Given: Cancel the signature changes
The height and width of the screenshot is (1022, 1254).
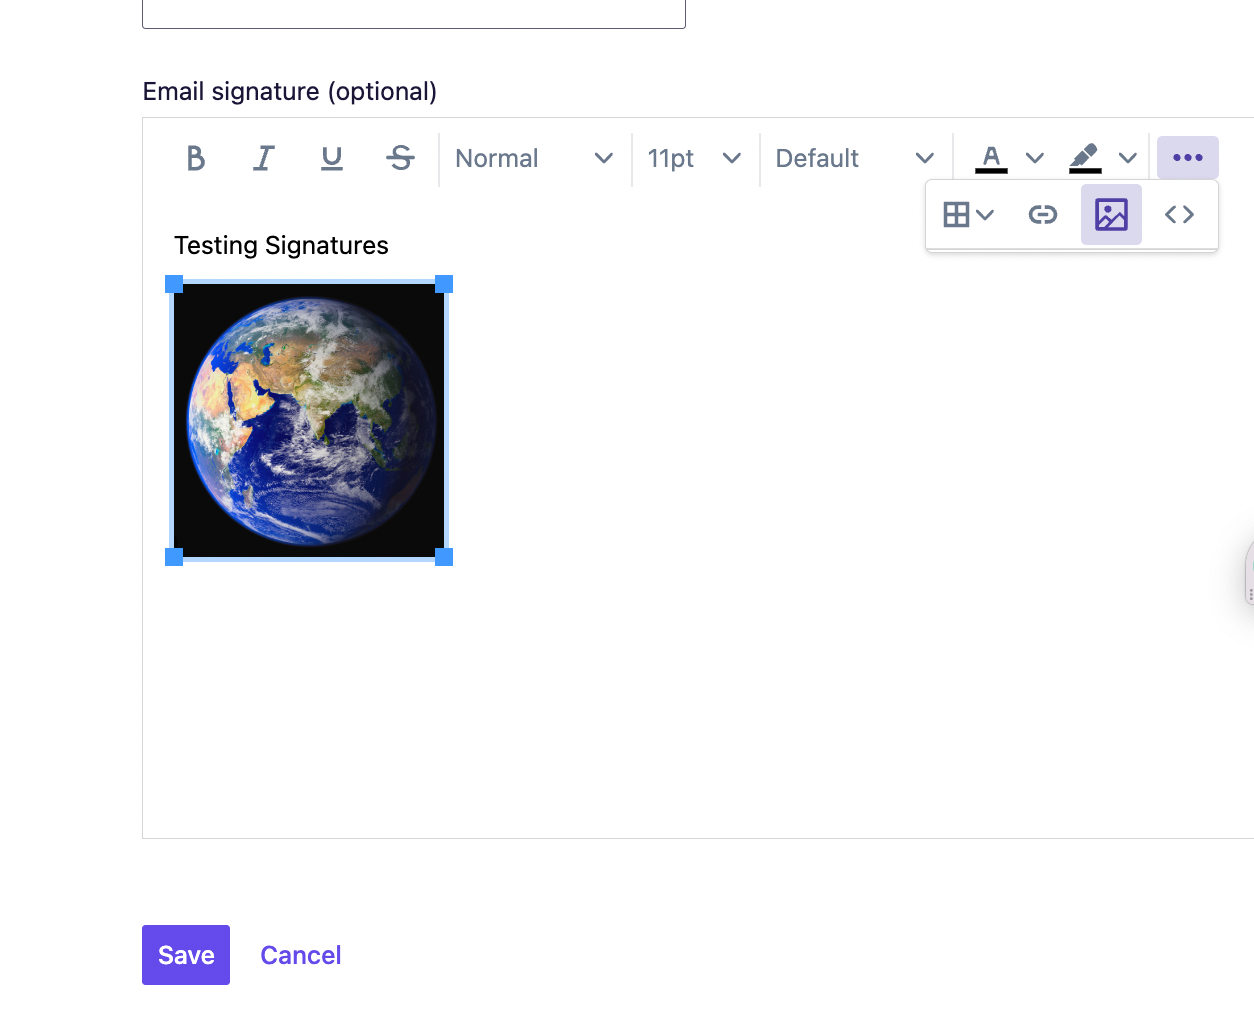Looking at the screenshot, I should point(301,955).
